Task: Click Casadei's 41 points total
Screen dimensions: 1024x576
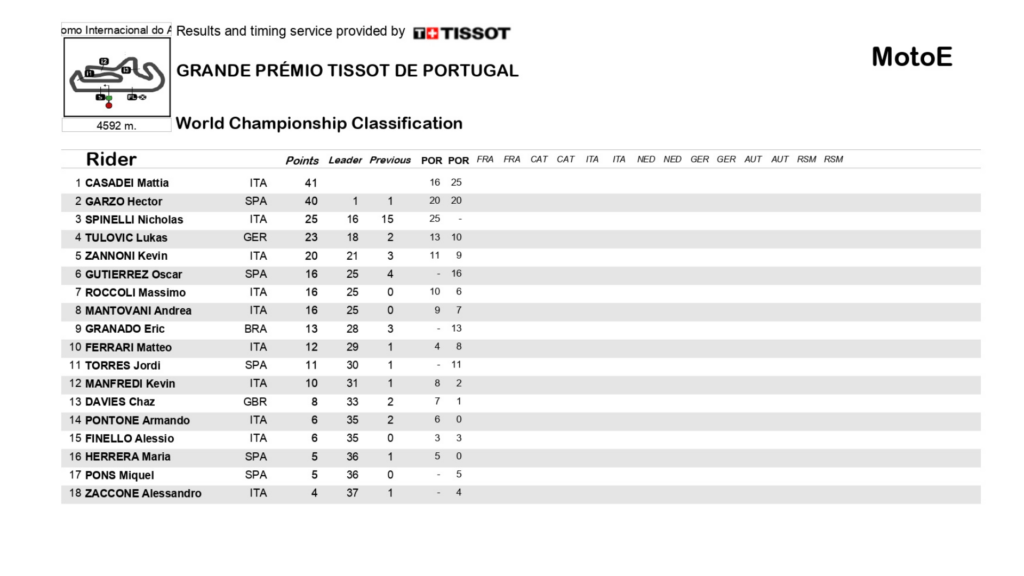Action: (x=311, y=183)
